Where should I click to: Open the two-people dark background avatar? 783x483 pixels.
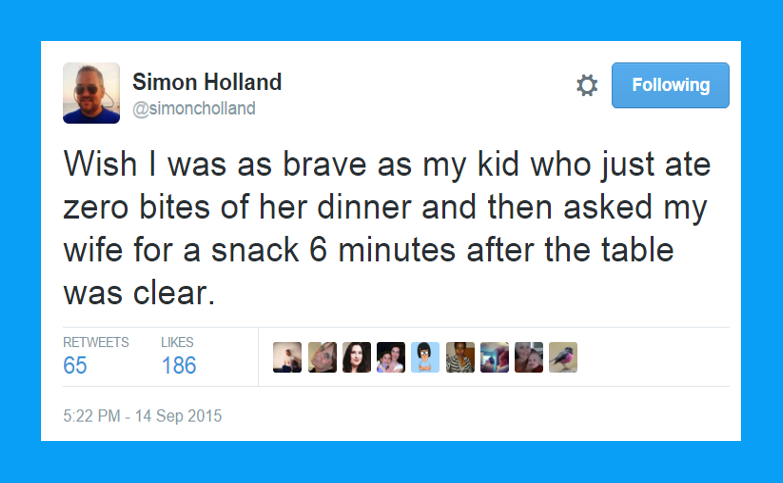point(391,357)
